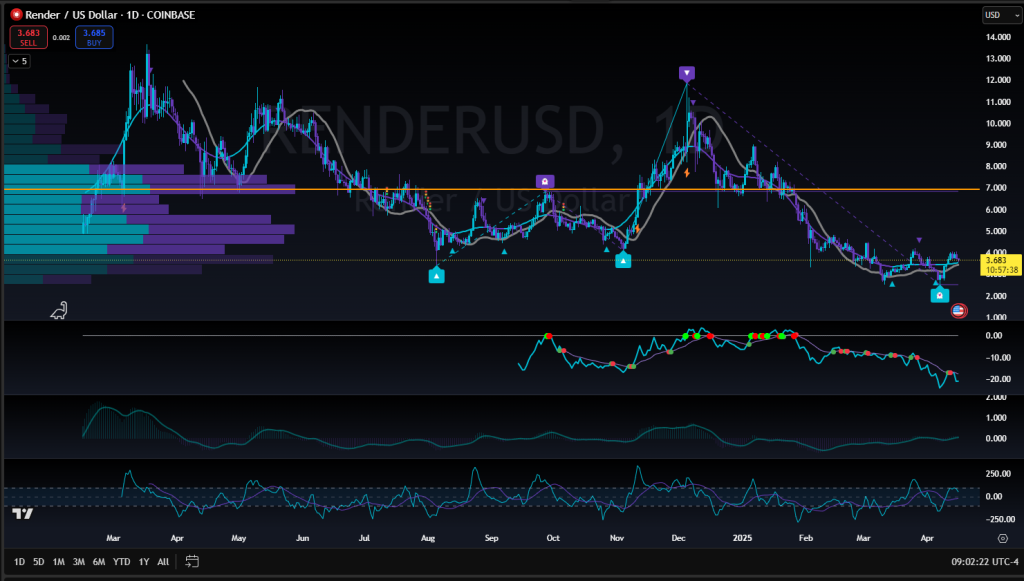Open chart settings gear on time axis
This screenshot has height=581, width=1024.
click(x=1002, y=539)
